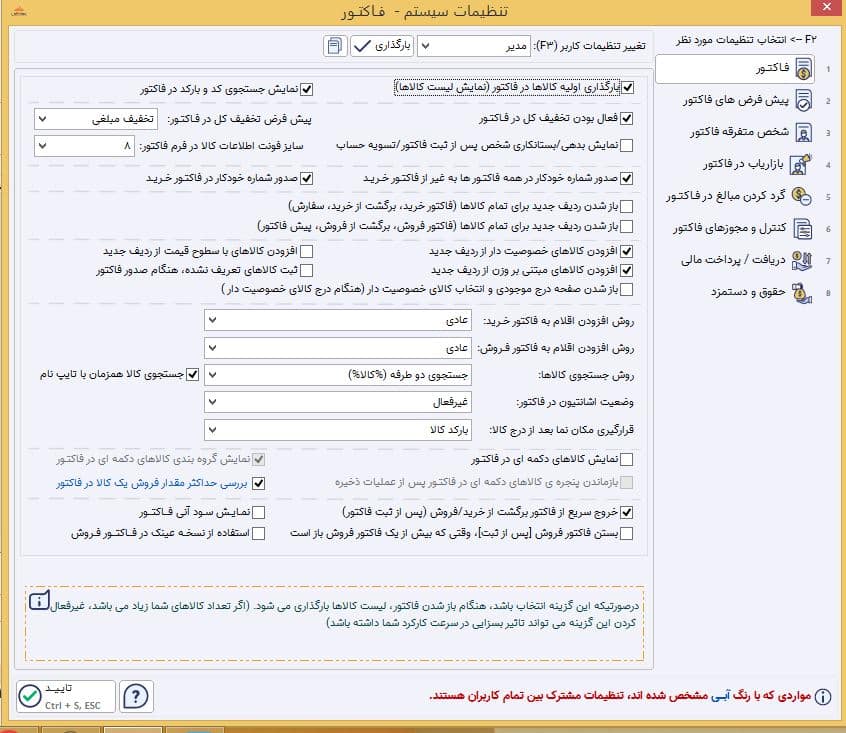Select the salary and wages (حقوق و دستمزد) menu item
This screenshot has height=733, width=846.
[748, 292]
